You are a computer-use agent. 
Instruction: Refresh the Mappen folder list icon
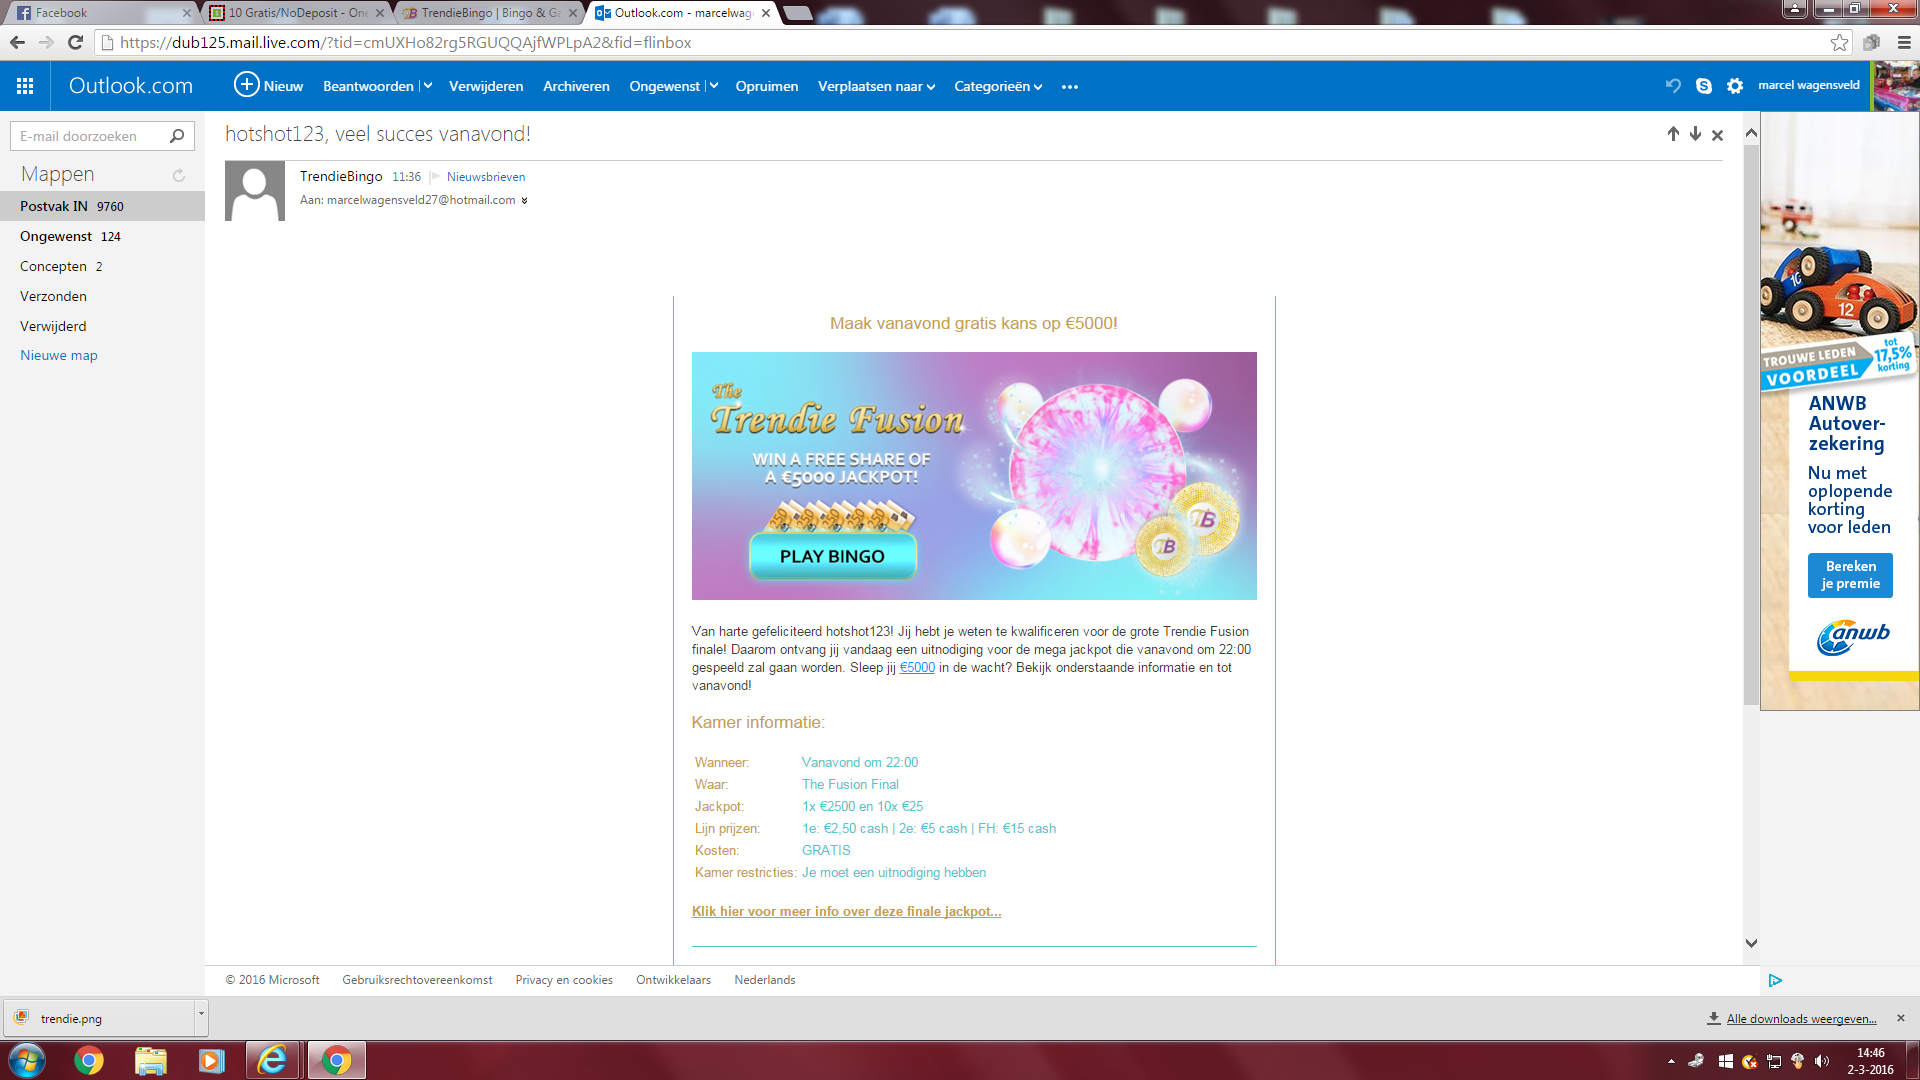point(178,174)
